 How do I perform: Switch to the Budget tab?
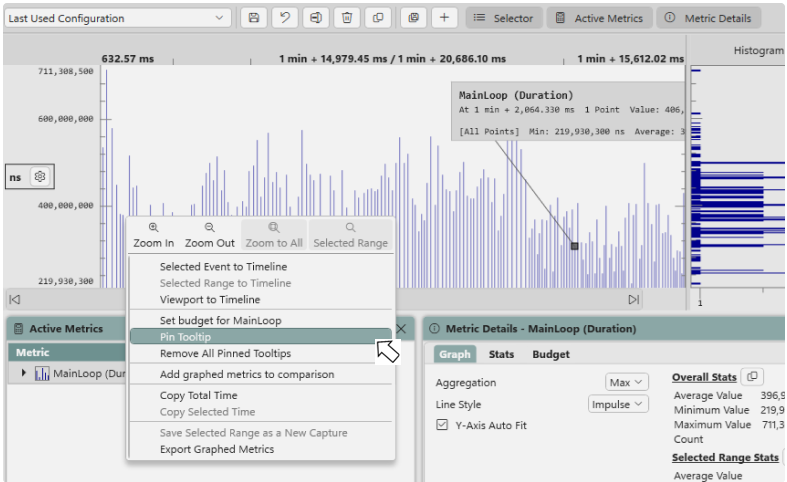[551, 354]
